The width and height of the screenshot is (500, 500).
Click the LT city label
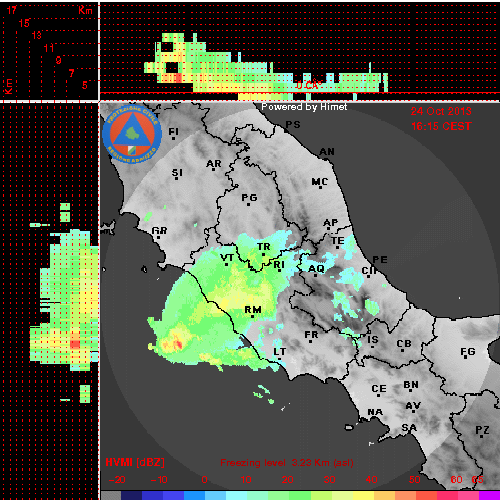(279, 352)
